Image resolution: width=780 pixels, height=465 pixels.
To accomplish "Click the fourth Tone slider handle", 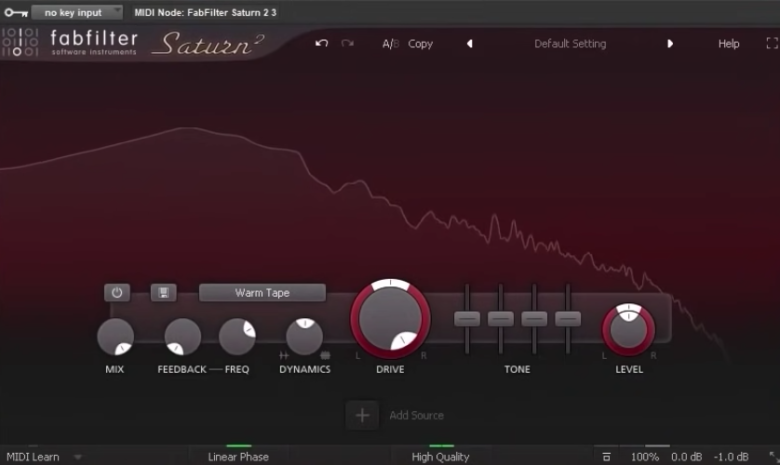I will point(568,319).
